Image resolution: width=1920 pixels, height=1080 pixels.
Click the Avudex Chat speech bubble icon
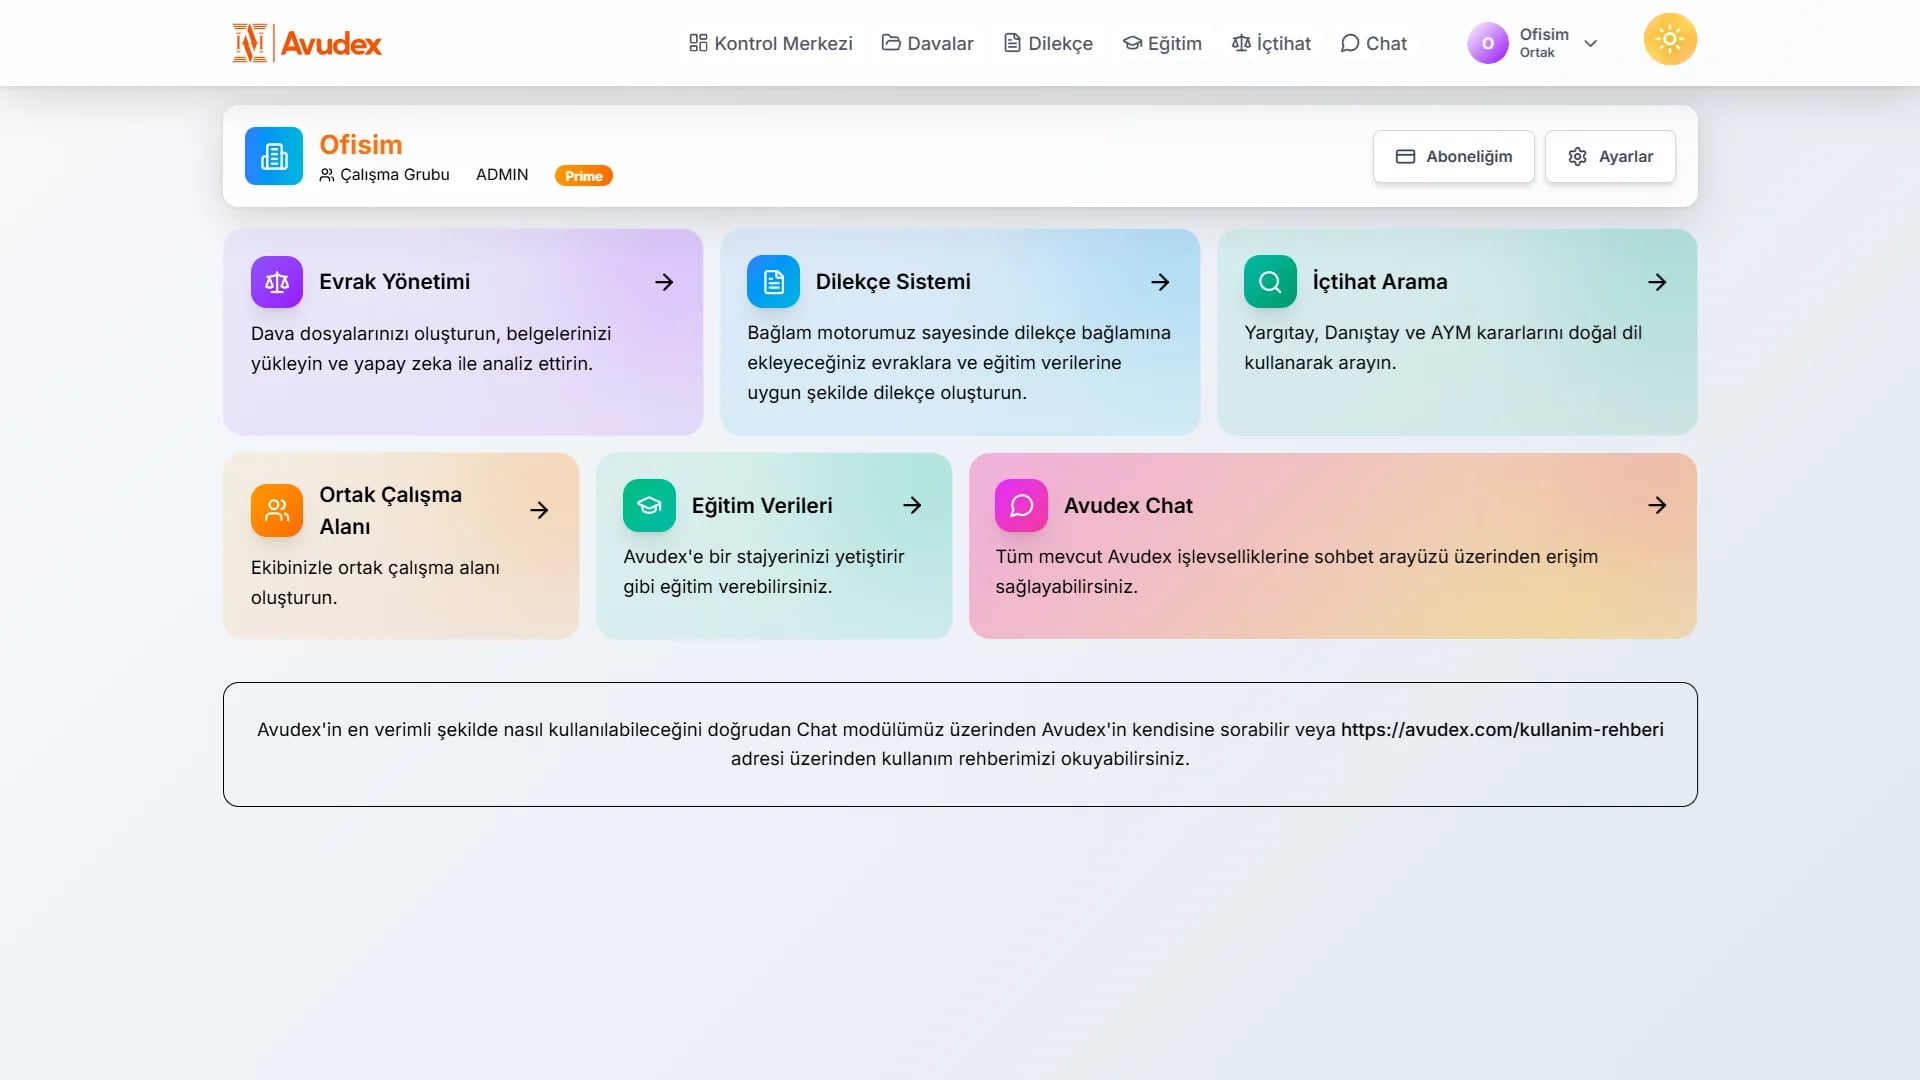coord(1021,505)
